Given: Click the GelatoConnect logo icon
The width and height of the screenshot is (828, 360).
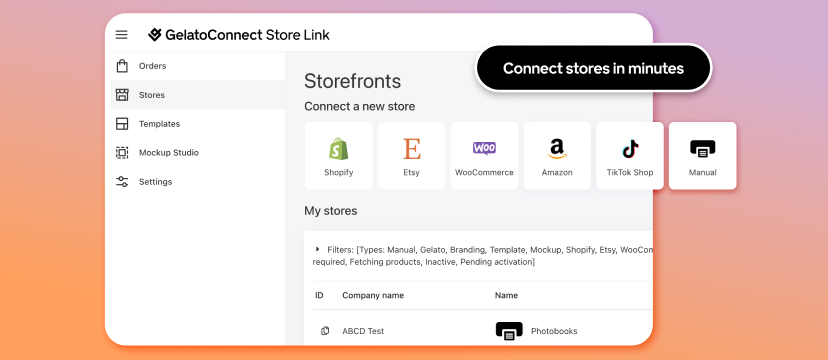Looking at the screenshot, I should click(154, 35).
